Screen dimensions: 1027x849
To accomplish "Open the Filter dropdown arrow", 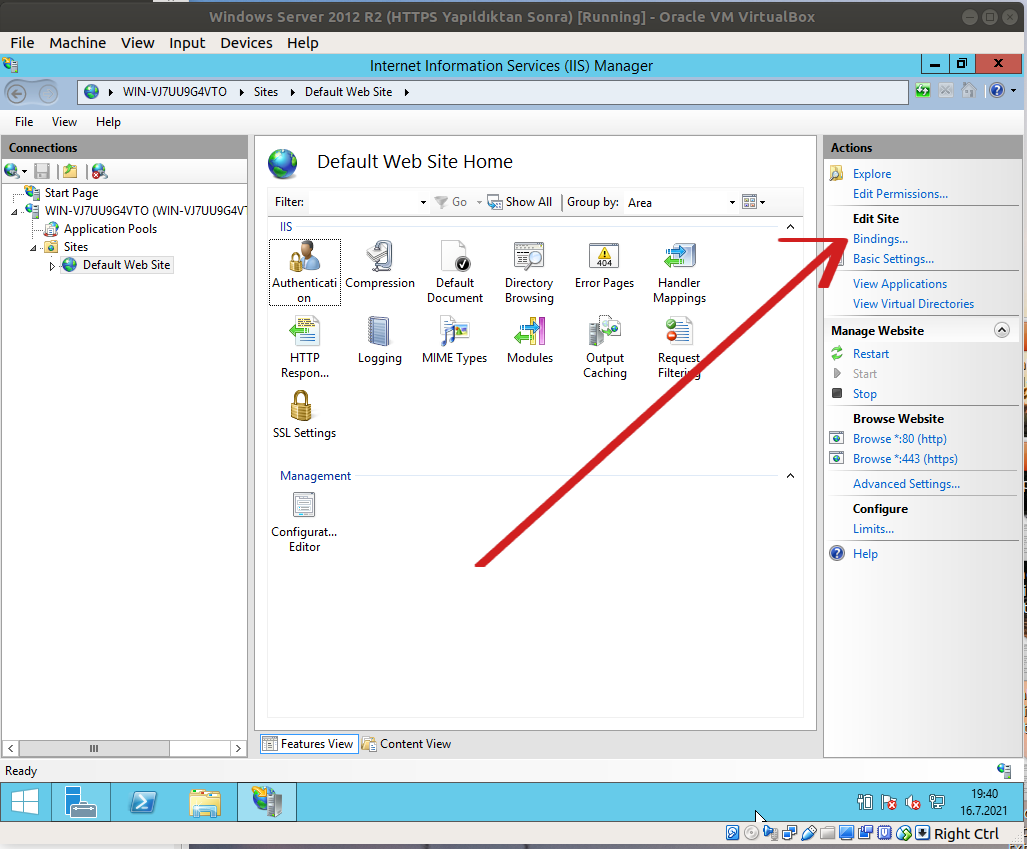I will (x=423, y=202).
